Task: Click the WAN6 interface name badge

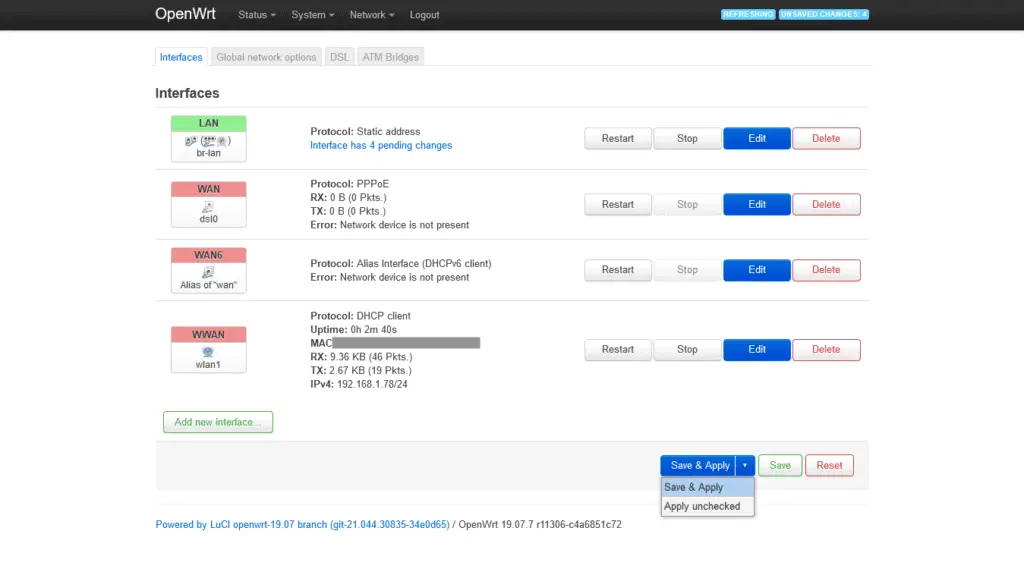Action: 208,255
